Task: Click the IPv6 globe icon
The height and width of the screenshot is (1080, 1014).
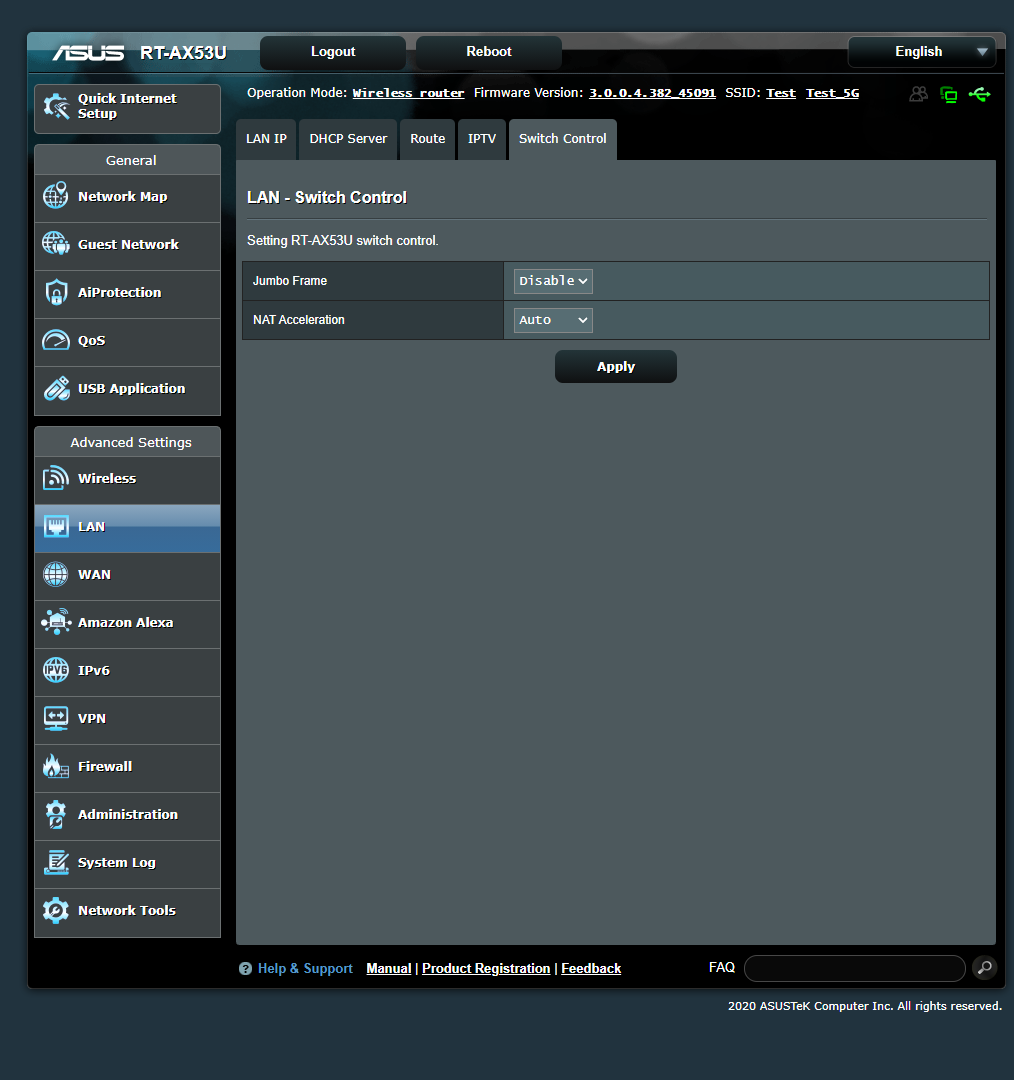Action: [56, 670]
